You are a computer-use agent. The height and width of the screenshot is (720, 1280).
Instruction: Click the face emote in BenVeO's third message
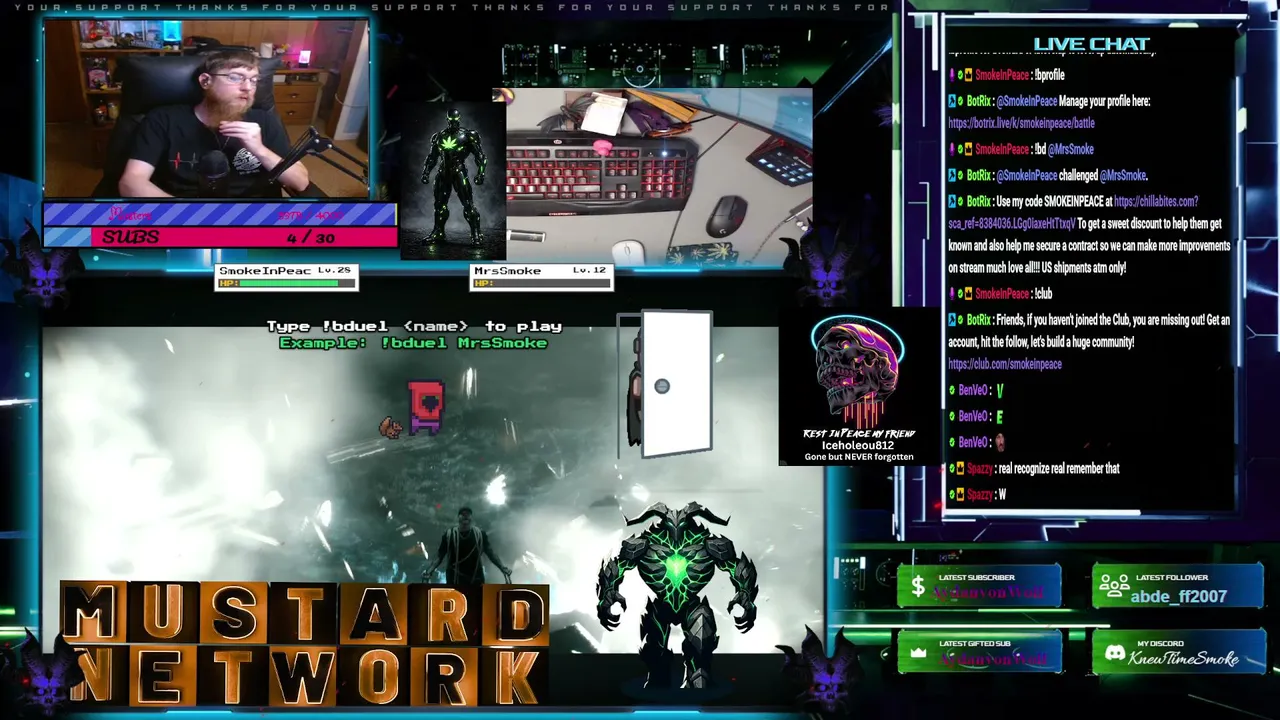click(x=1000, y=442)
